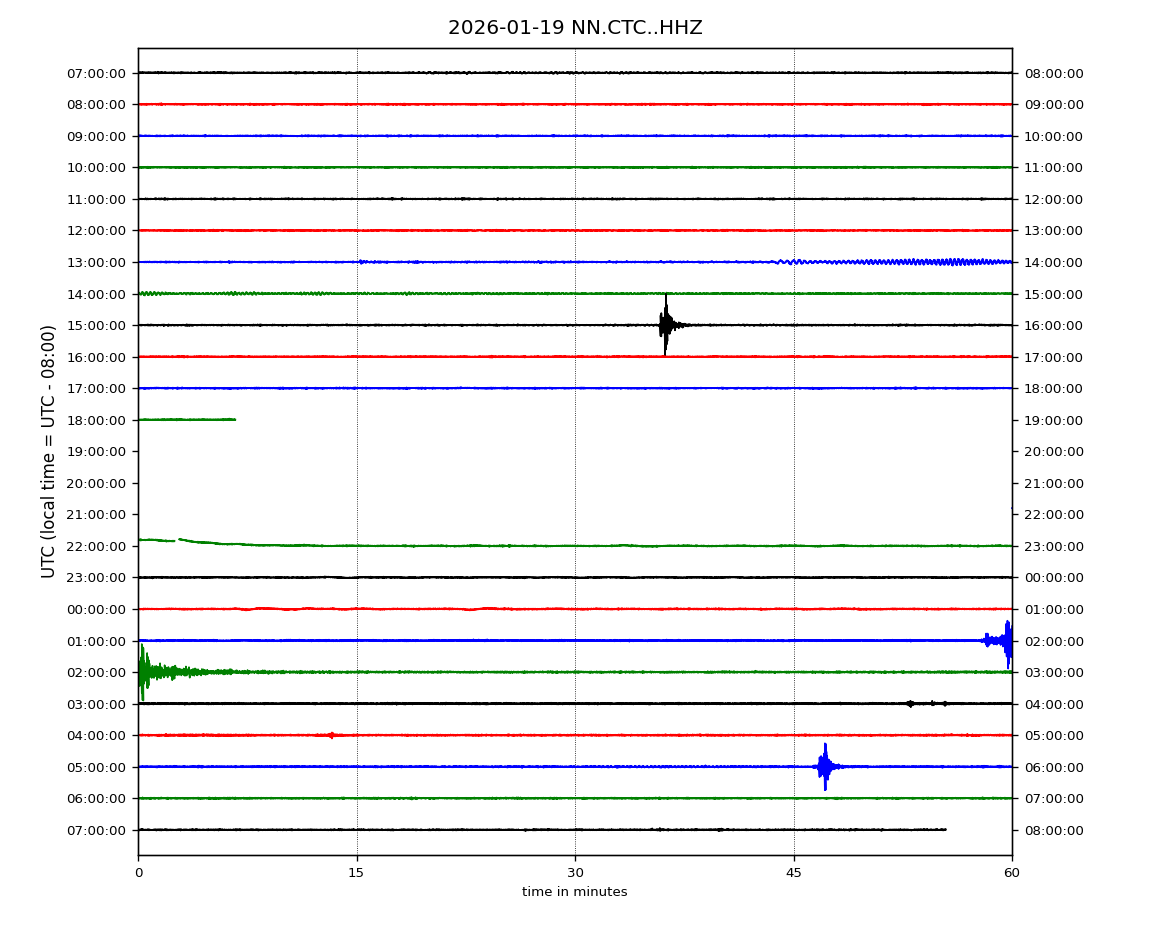Click the "UTC (local time = UTC - 08:00)" axis label

(x=49, y=451)
